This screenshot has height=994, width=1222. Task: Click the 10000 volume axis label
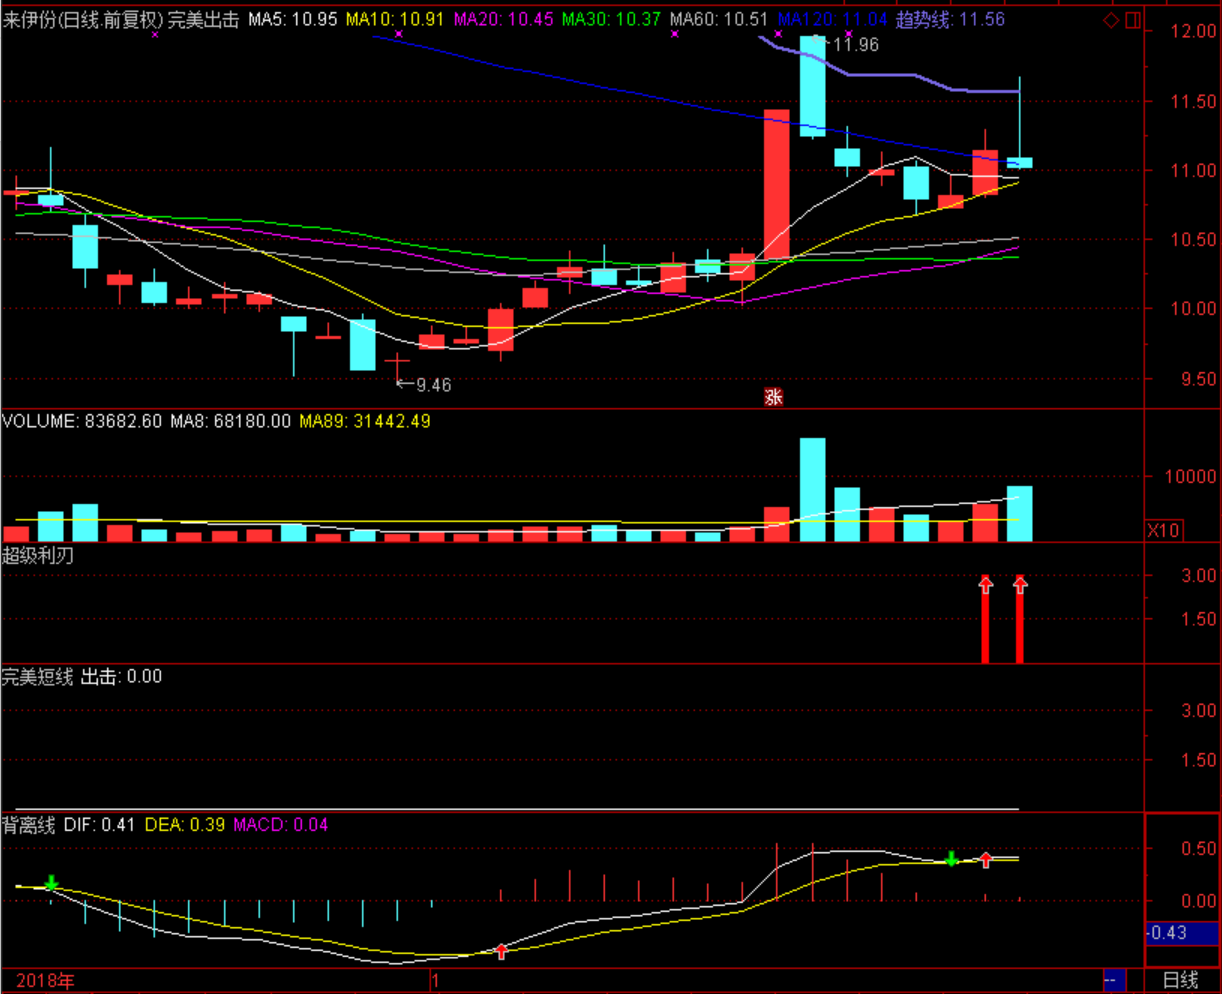(x=1190, y=477)
